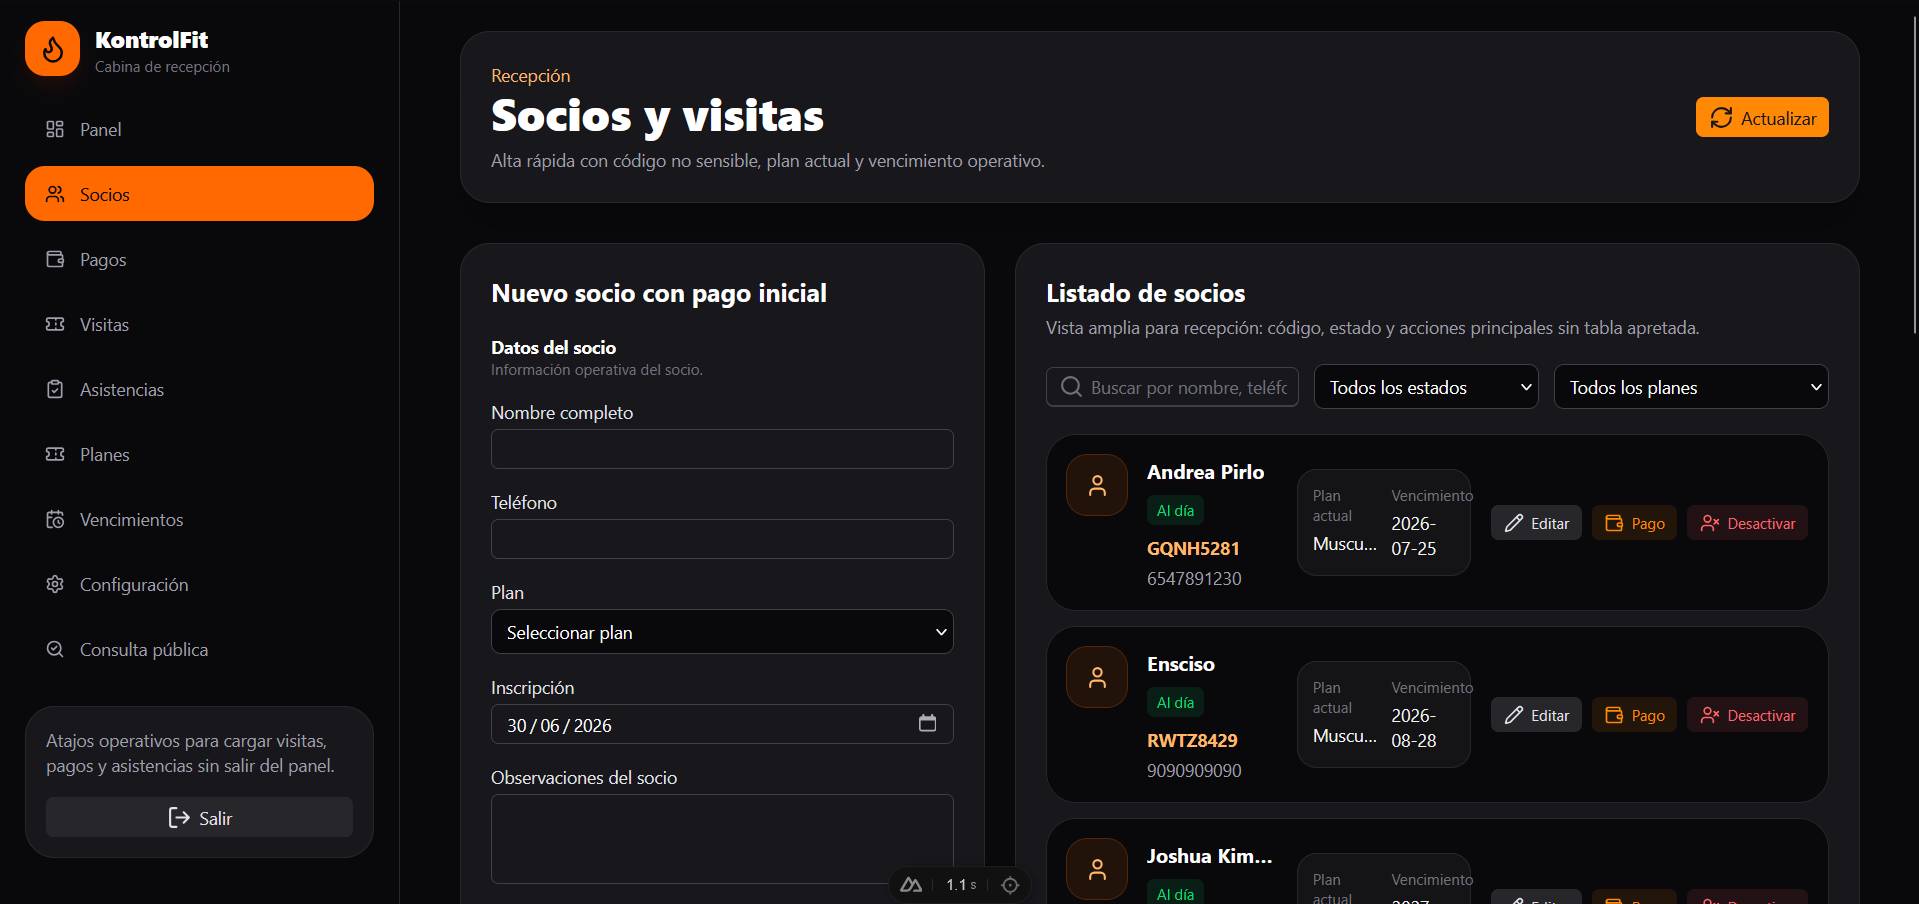The width and height of the screenshot is (1919, 904).
Task: Open the Configuración section
Action: tap(199, 584)
